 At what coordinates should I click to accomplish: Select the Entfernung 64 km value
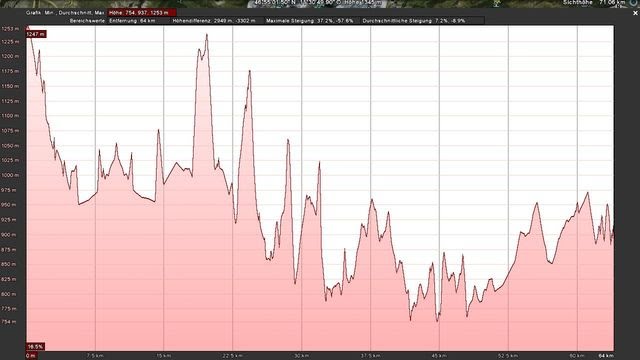pos(132,20)
